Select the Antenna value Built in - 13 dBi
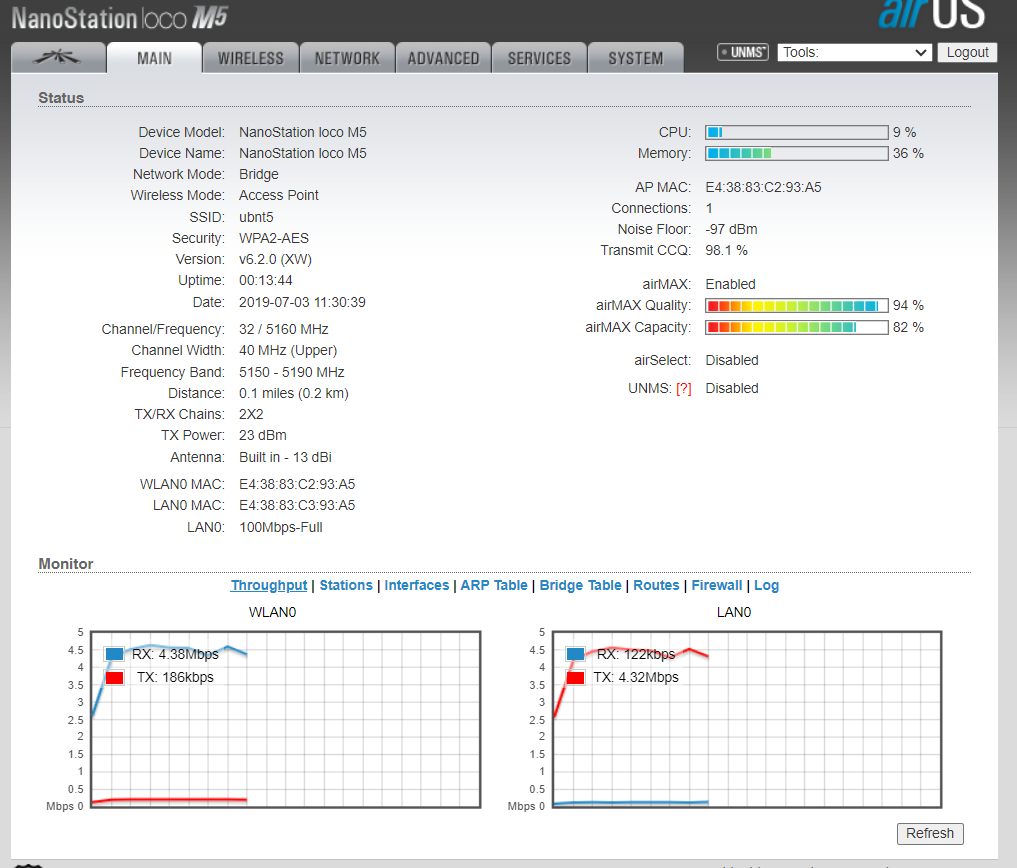This screenshot has height=868, width=1017. click(285, 457)
